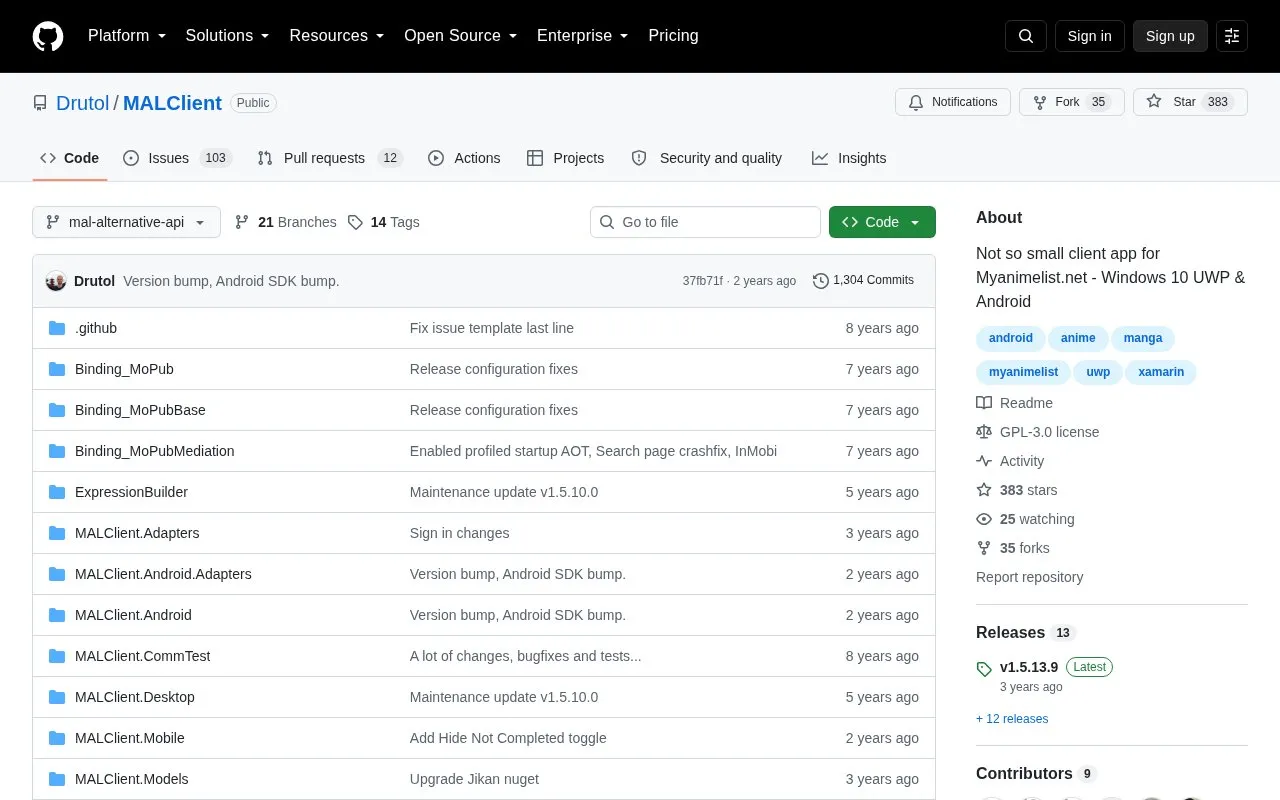Click the commit history clock icon
1280x800 pixels.
[821, 281]
